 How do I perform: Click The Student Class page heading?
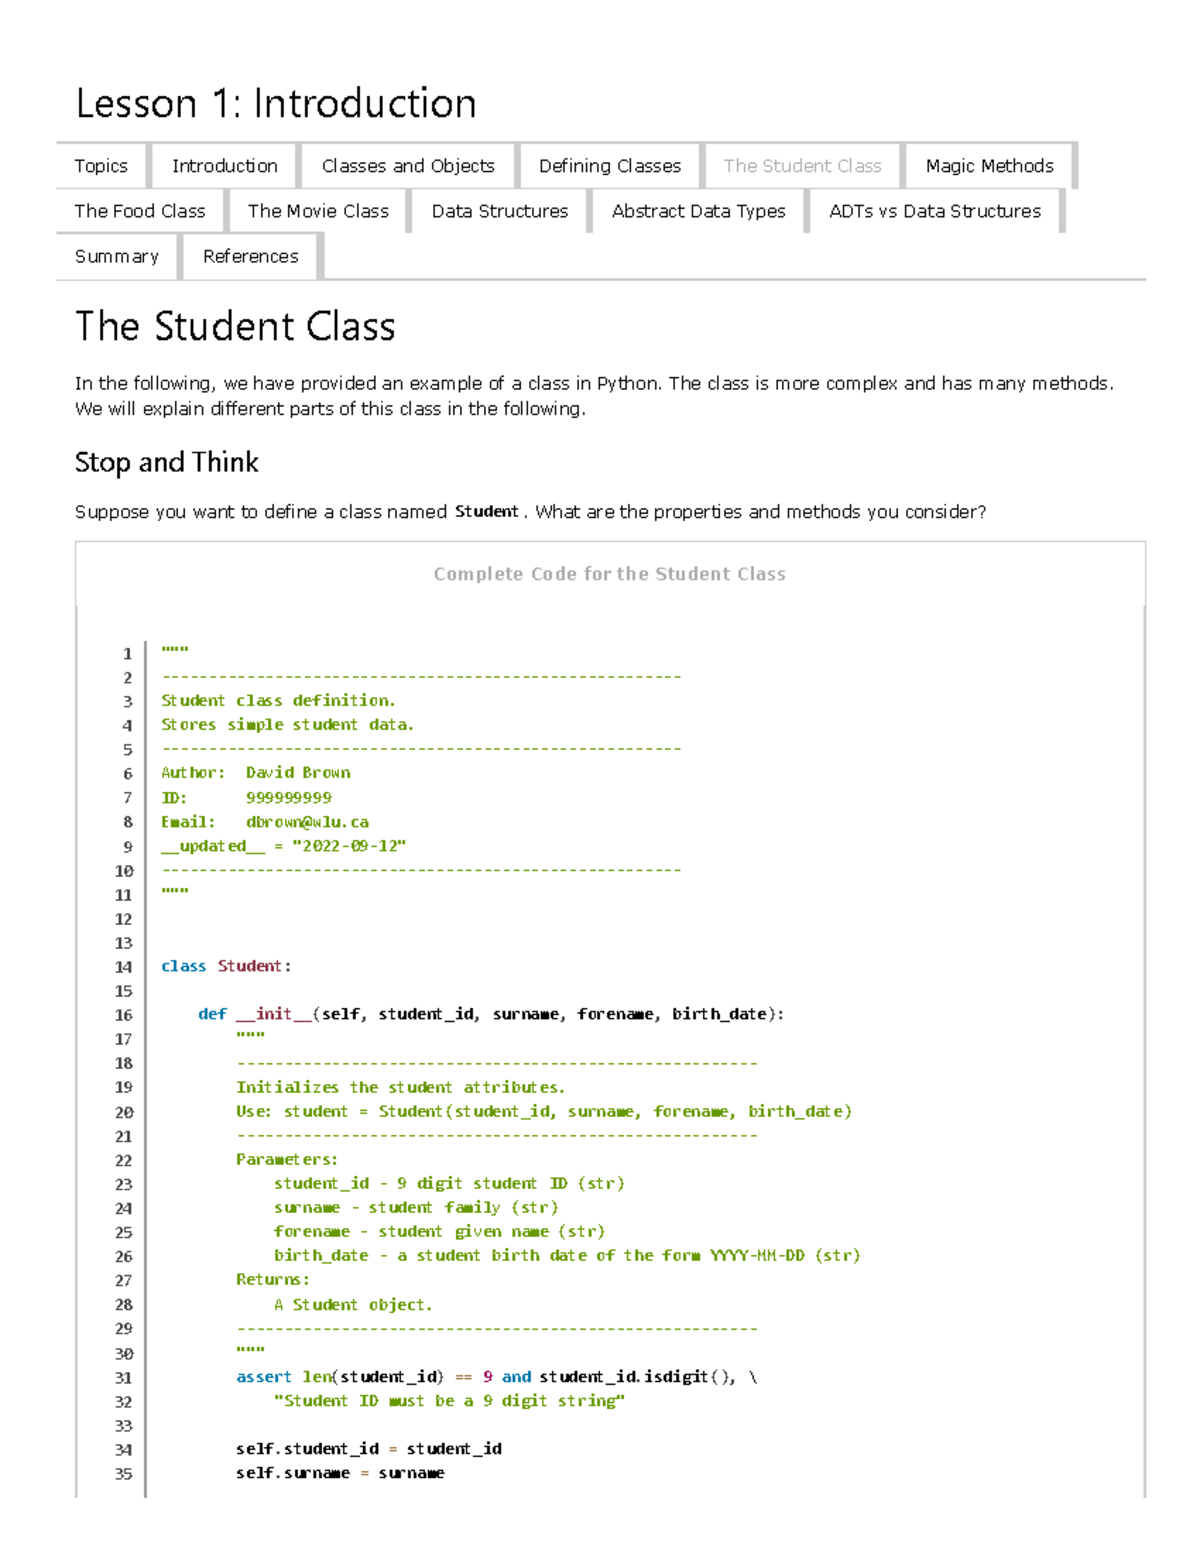[235, 327]
